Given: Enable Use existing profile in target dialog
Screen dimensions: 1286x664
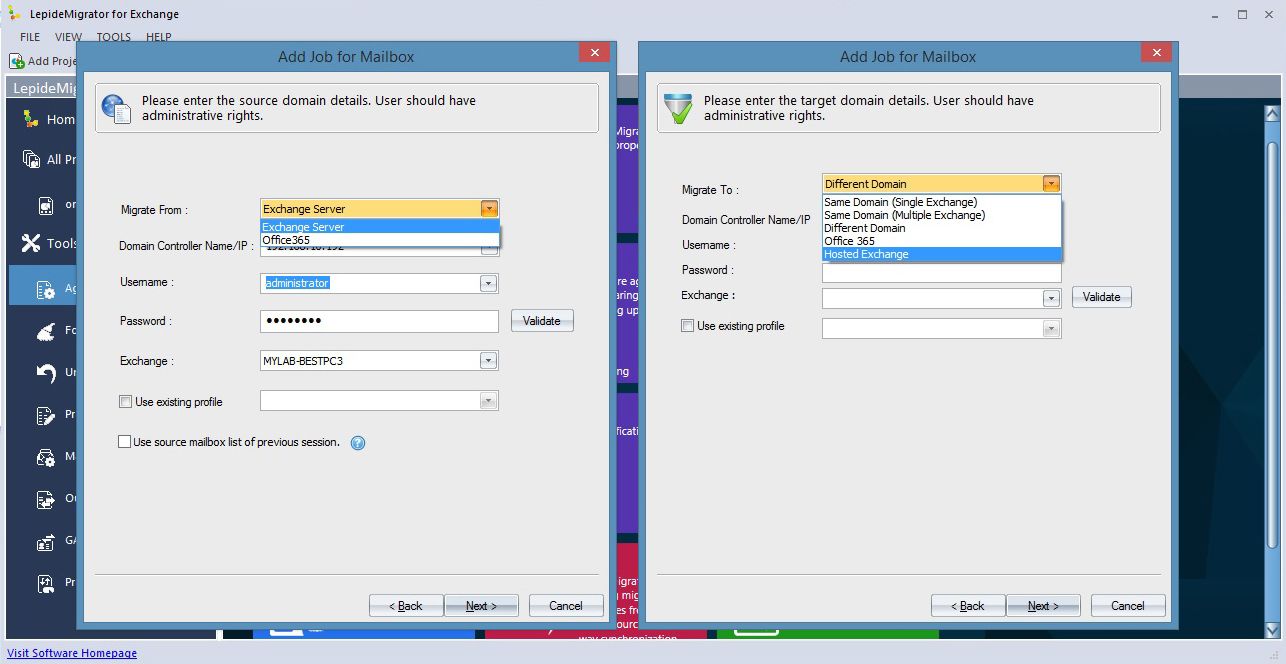Looking at the screenshot, I should click(x=687, y=326).
